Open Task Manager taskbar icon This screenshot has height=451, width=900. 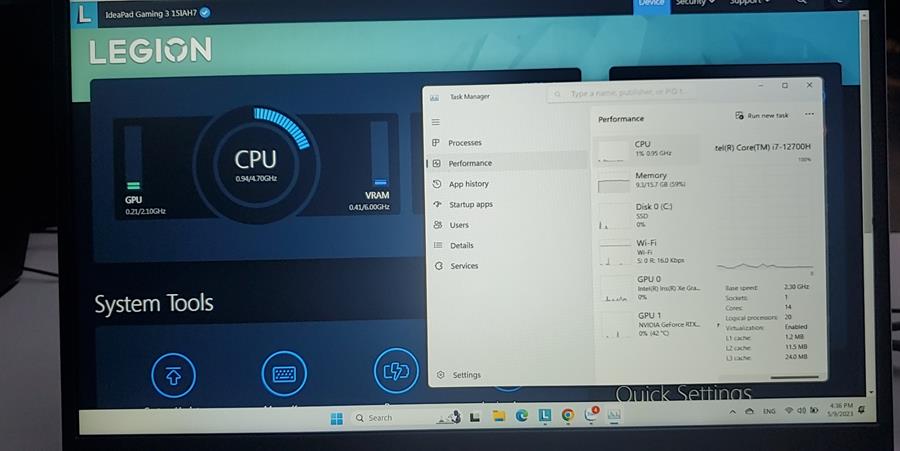(x=614, y=414)
